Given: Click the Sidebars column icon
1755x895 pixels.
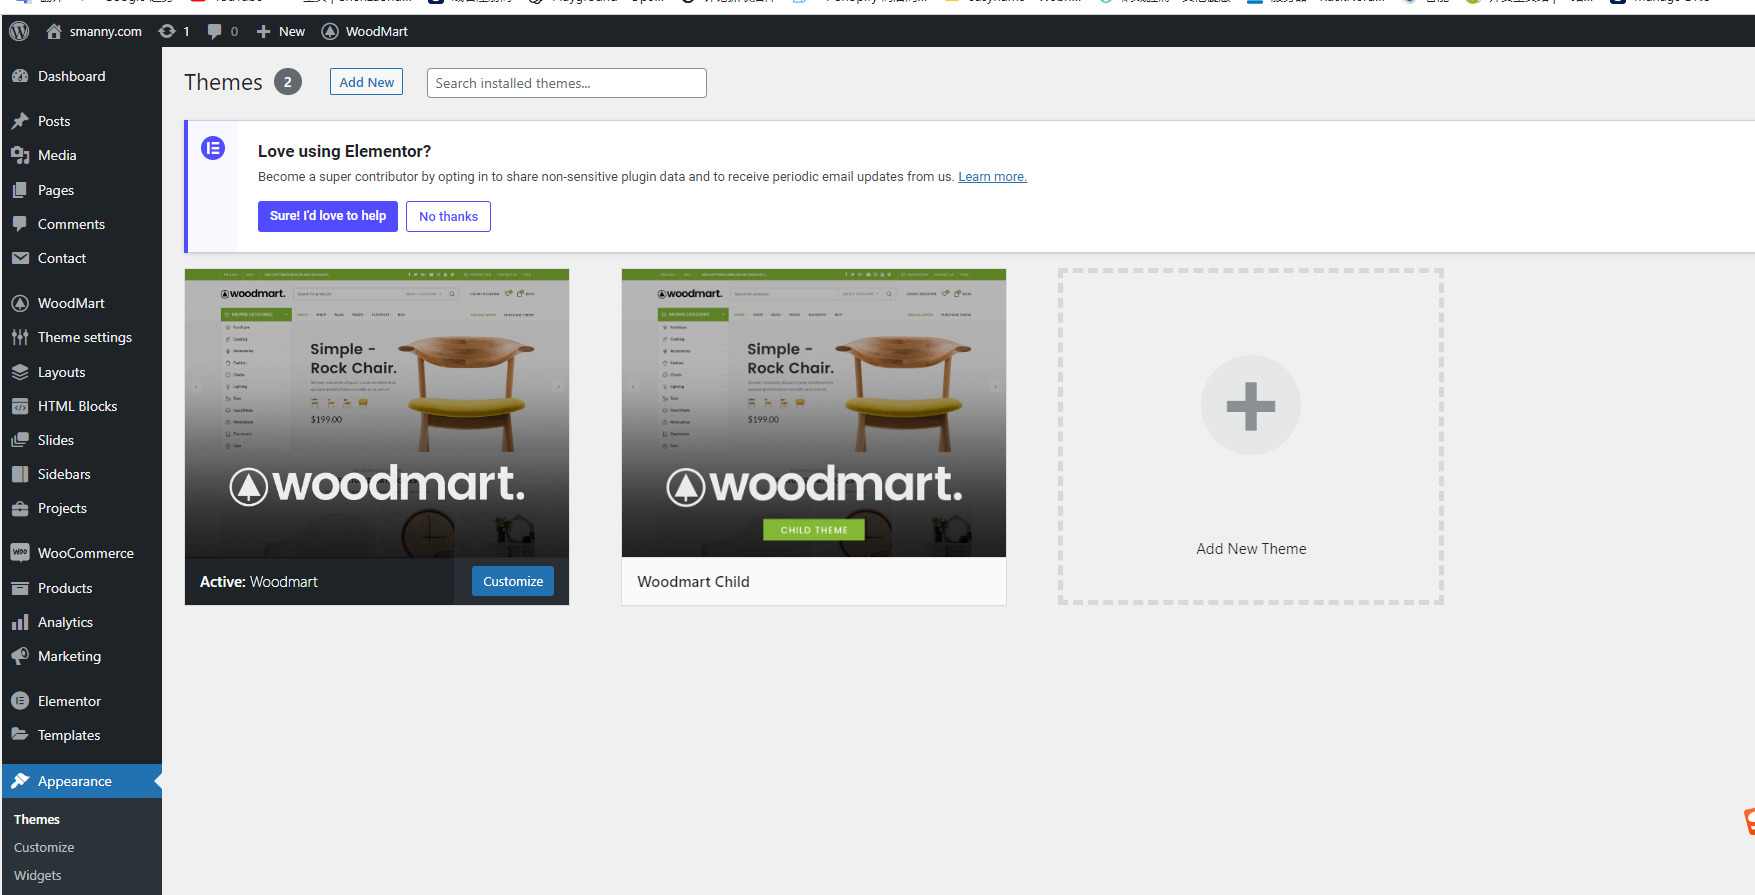Looking at the screenshot, I should 20,474.
